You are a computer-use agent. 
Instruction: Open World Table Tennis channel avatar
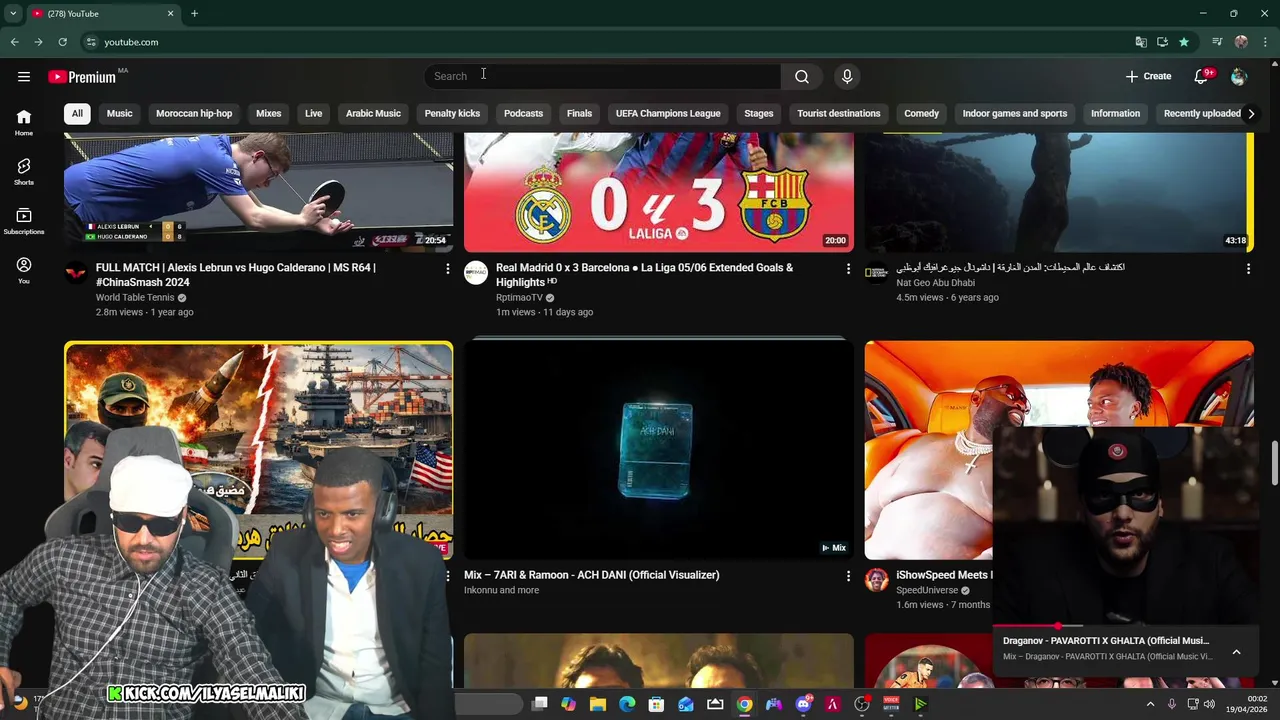(76, 272)
